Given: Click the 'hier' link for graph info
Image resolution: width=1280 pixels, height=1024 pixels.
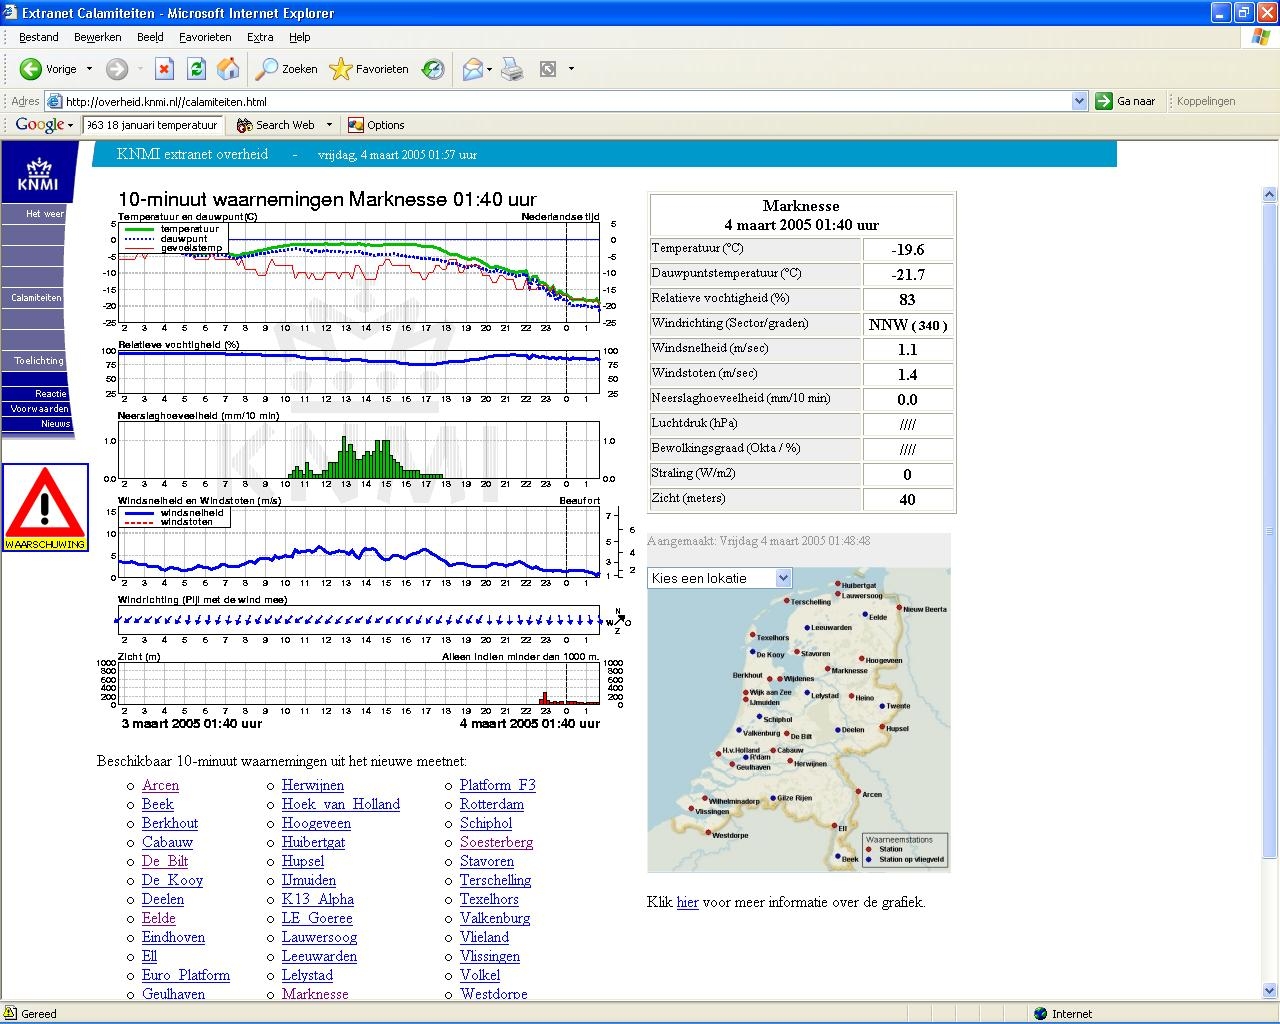Looking at the screenshot, I should click(687, 902).
